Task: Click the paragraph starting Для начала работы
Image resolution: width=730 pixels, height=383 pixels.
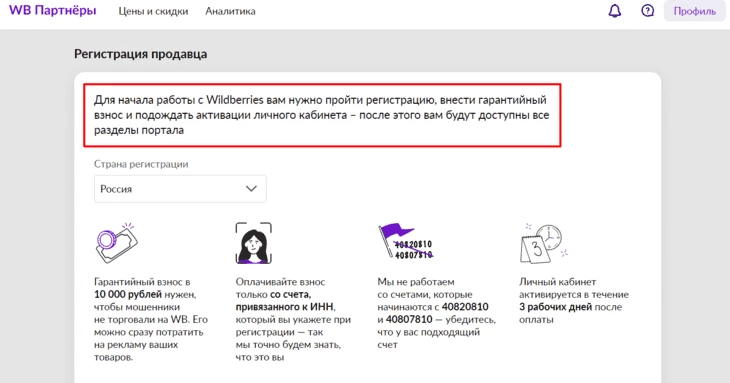Action: click(x=322, y=115)
